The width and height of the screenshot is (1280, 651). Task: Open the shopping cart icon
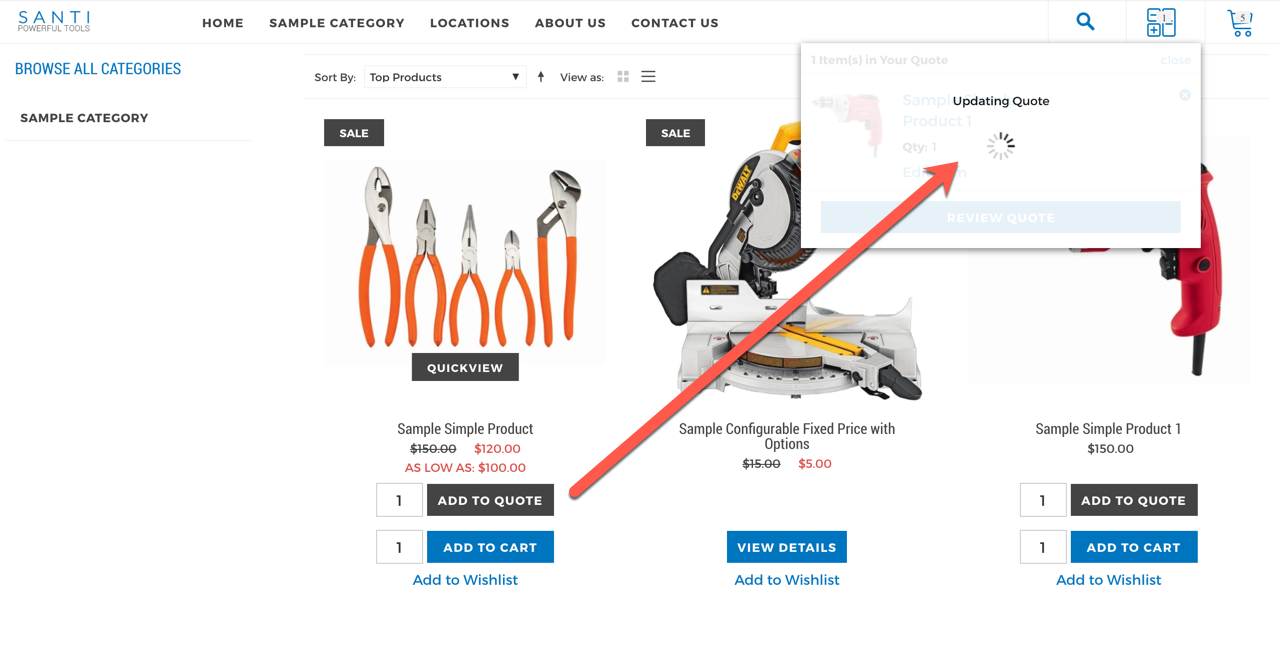[x=1240, y=22]
